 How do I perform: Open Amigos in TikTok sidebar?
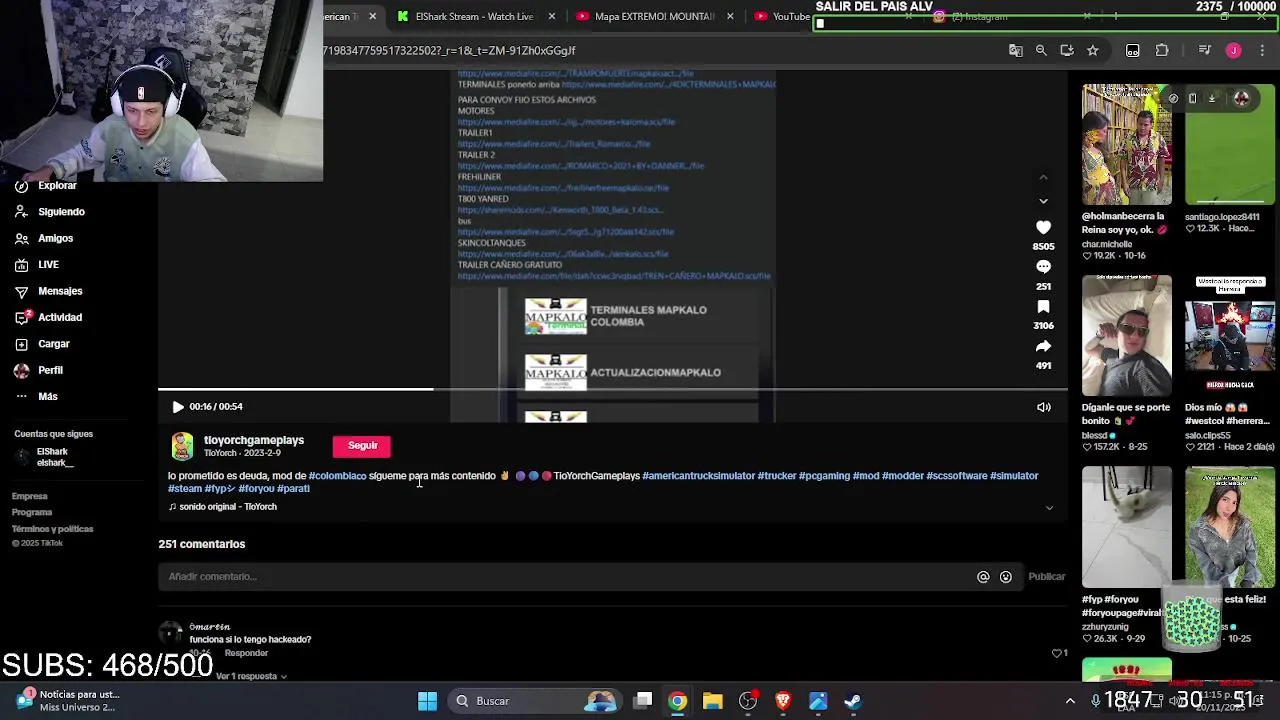pyautogui.click(x=44, y=238)
